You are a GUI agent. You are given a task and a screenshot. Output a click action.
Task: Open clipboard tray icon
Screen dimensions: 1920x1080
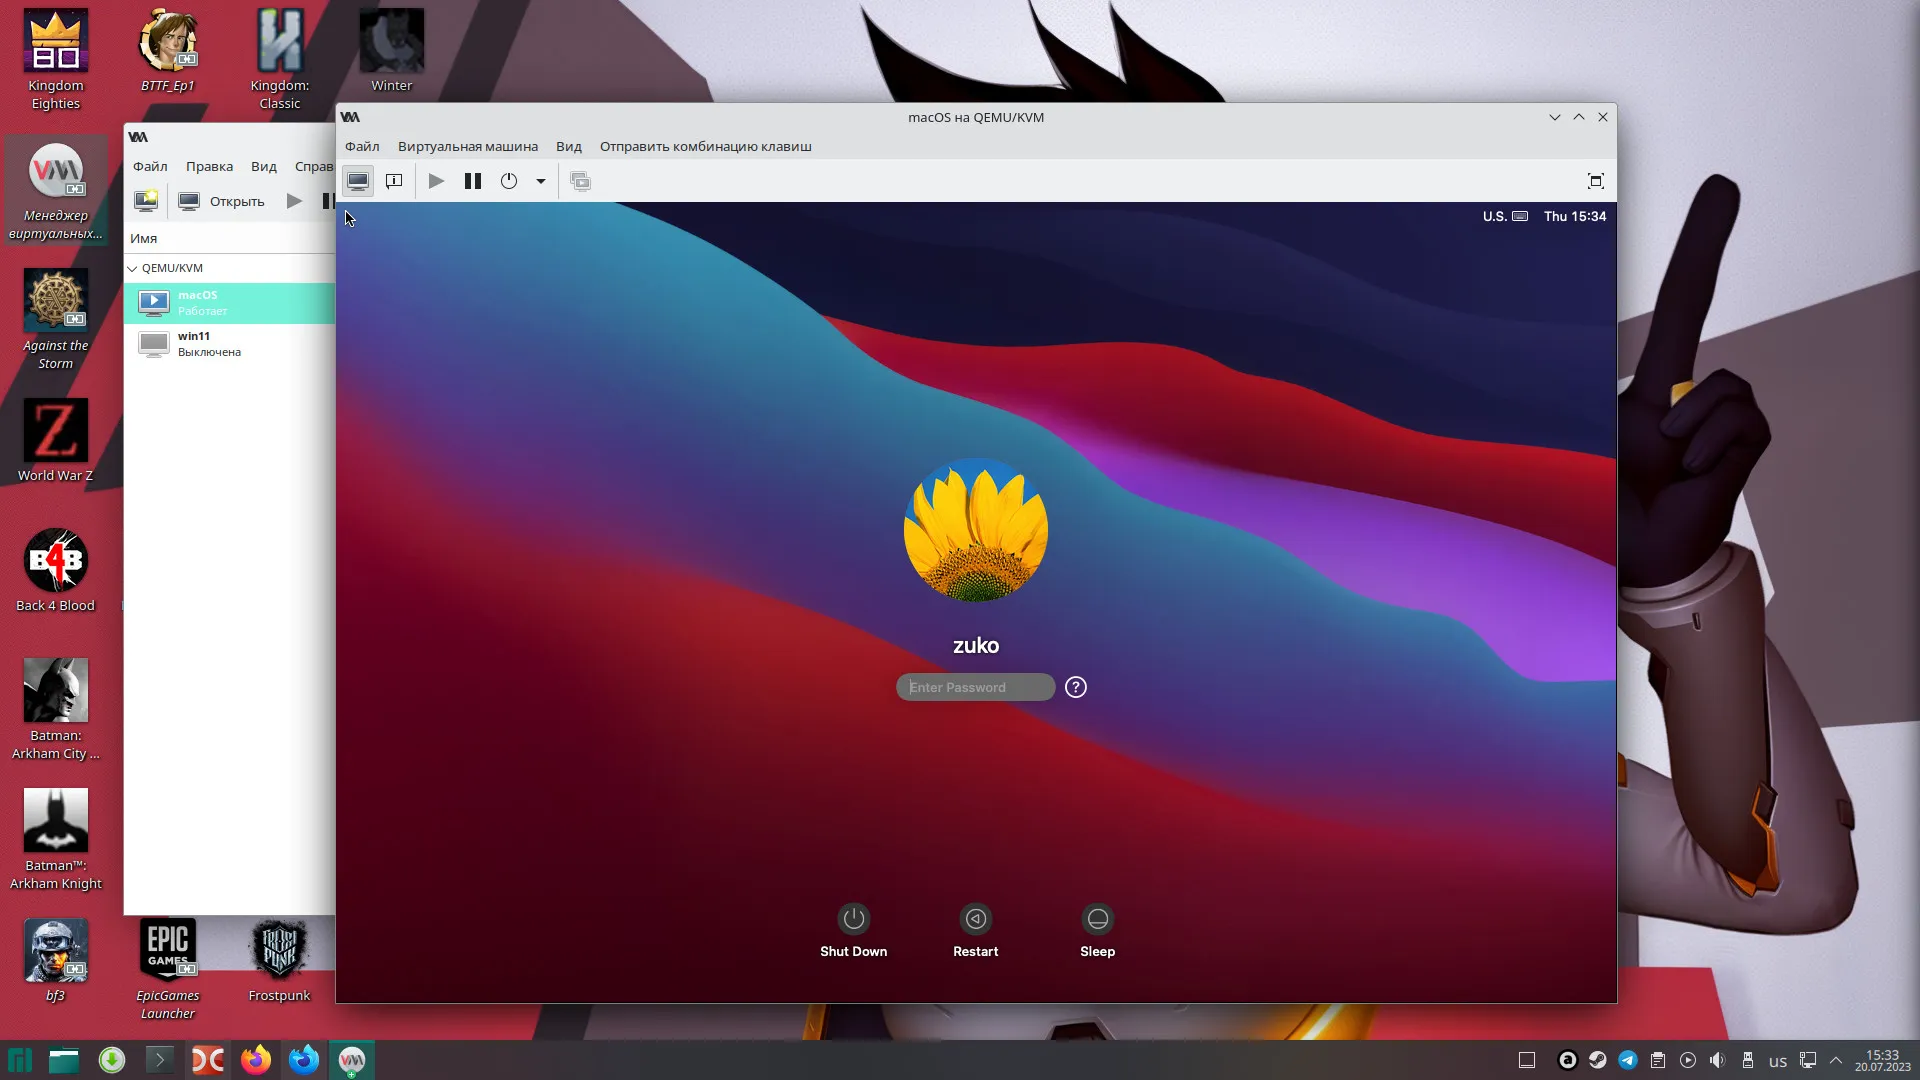pyautogui.click(x=1658, y=1061)
